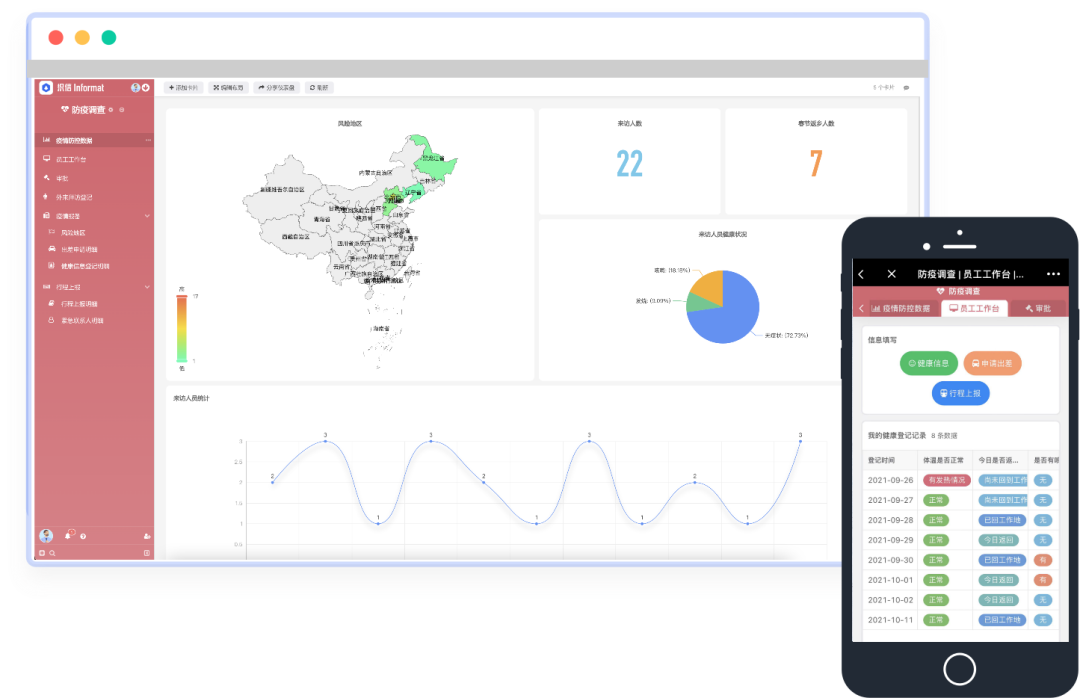The width and height of the screenshot is (1080, 698).
Task: Click the X close icon in phone header
Action: coord(891,274)
